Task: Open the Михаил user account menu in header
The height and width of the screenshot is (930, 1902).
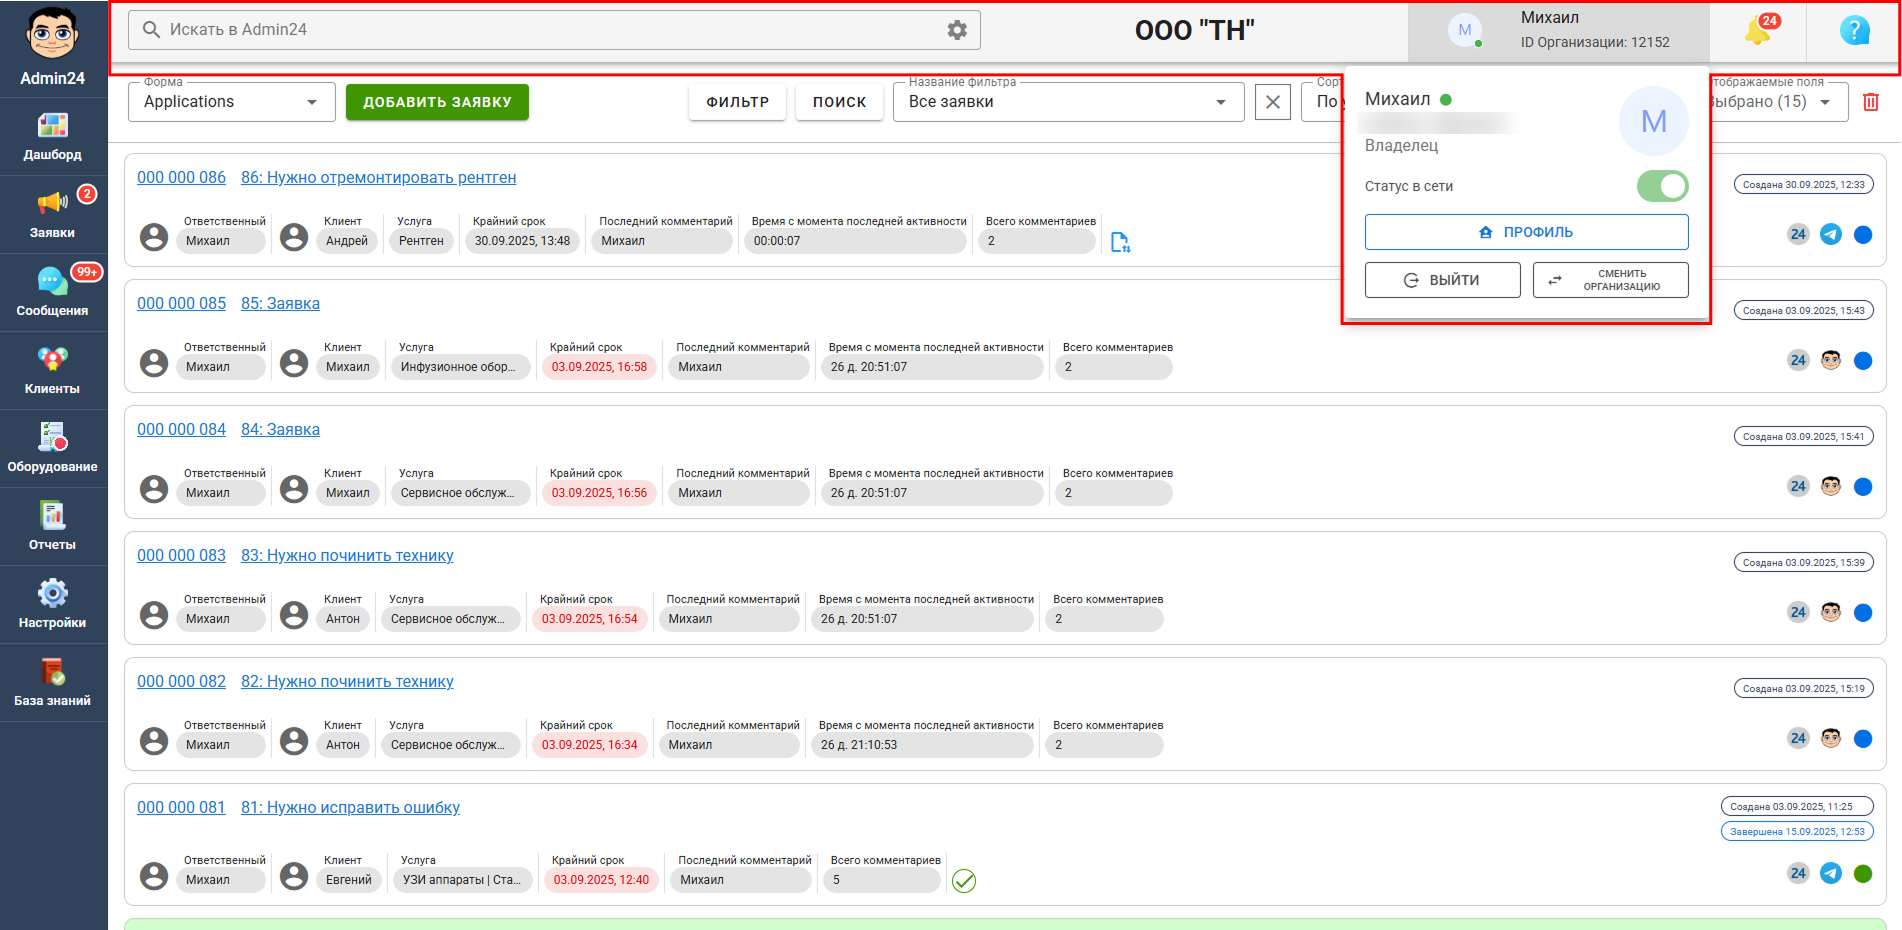Action: 1558,31
